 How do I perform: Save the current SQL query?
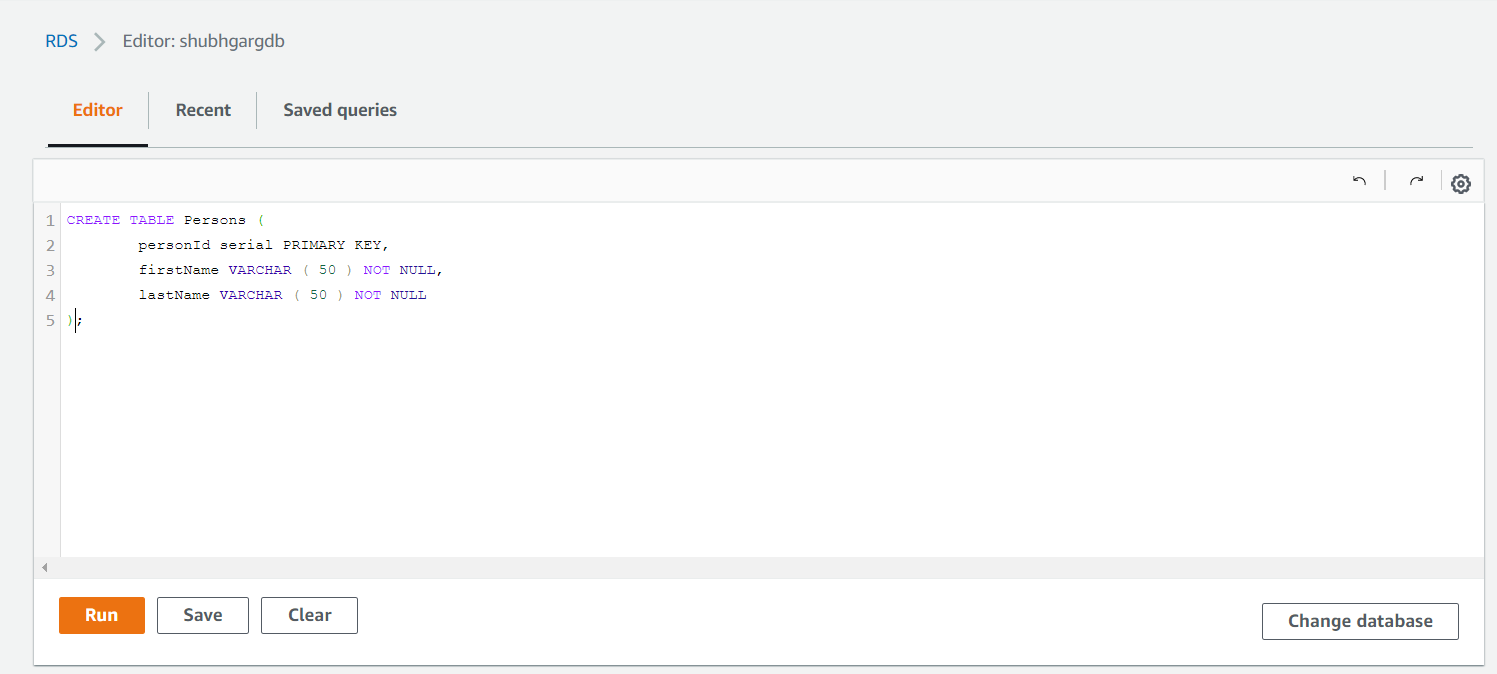202,615
